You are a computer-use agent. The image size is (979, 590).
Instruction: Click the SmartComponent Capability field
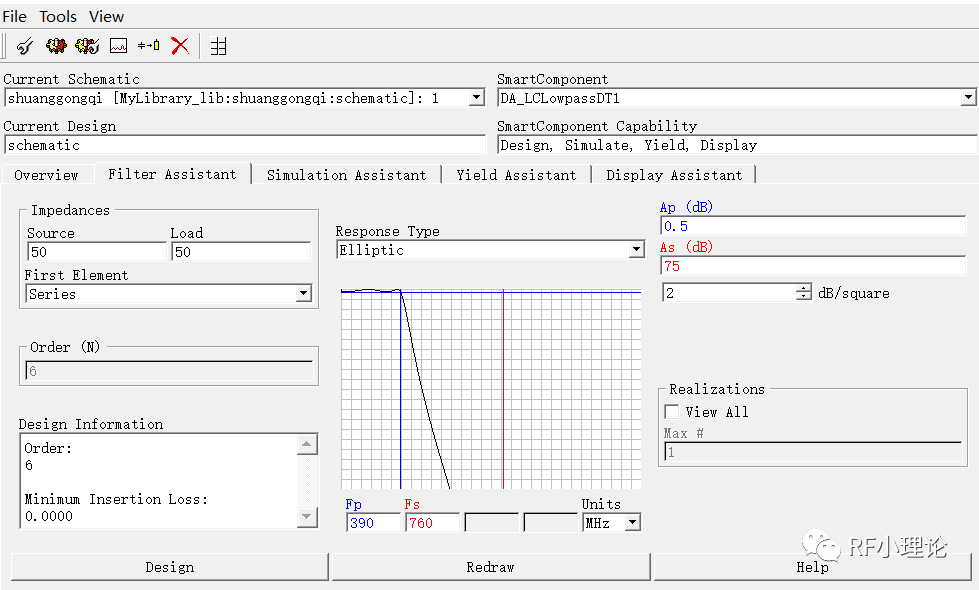point(737,145)
